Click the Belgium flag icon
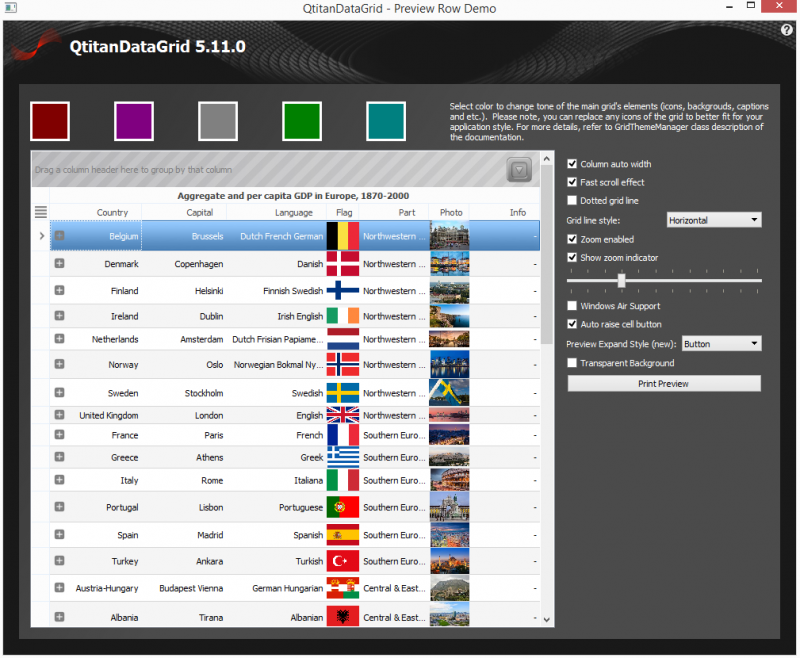The image size is (800, 658). tap(342, 235)
